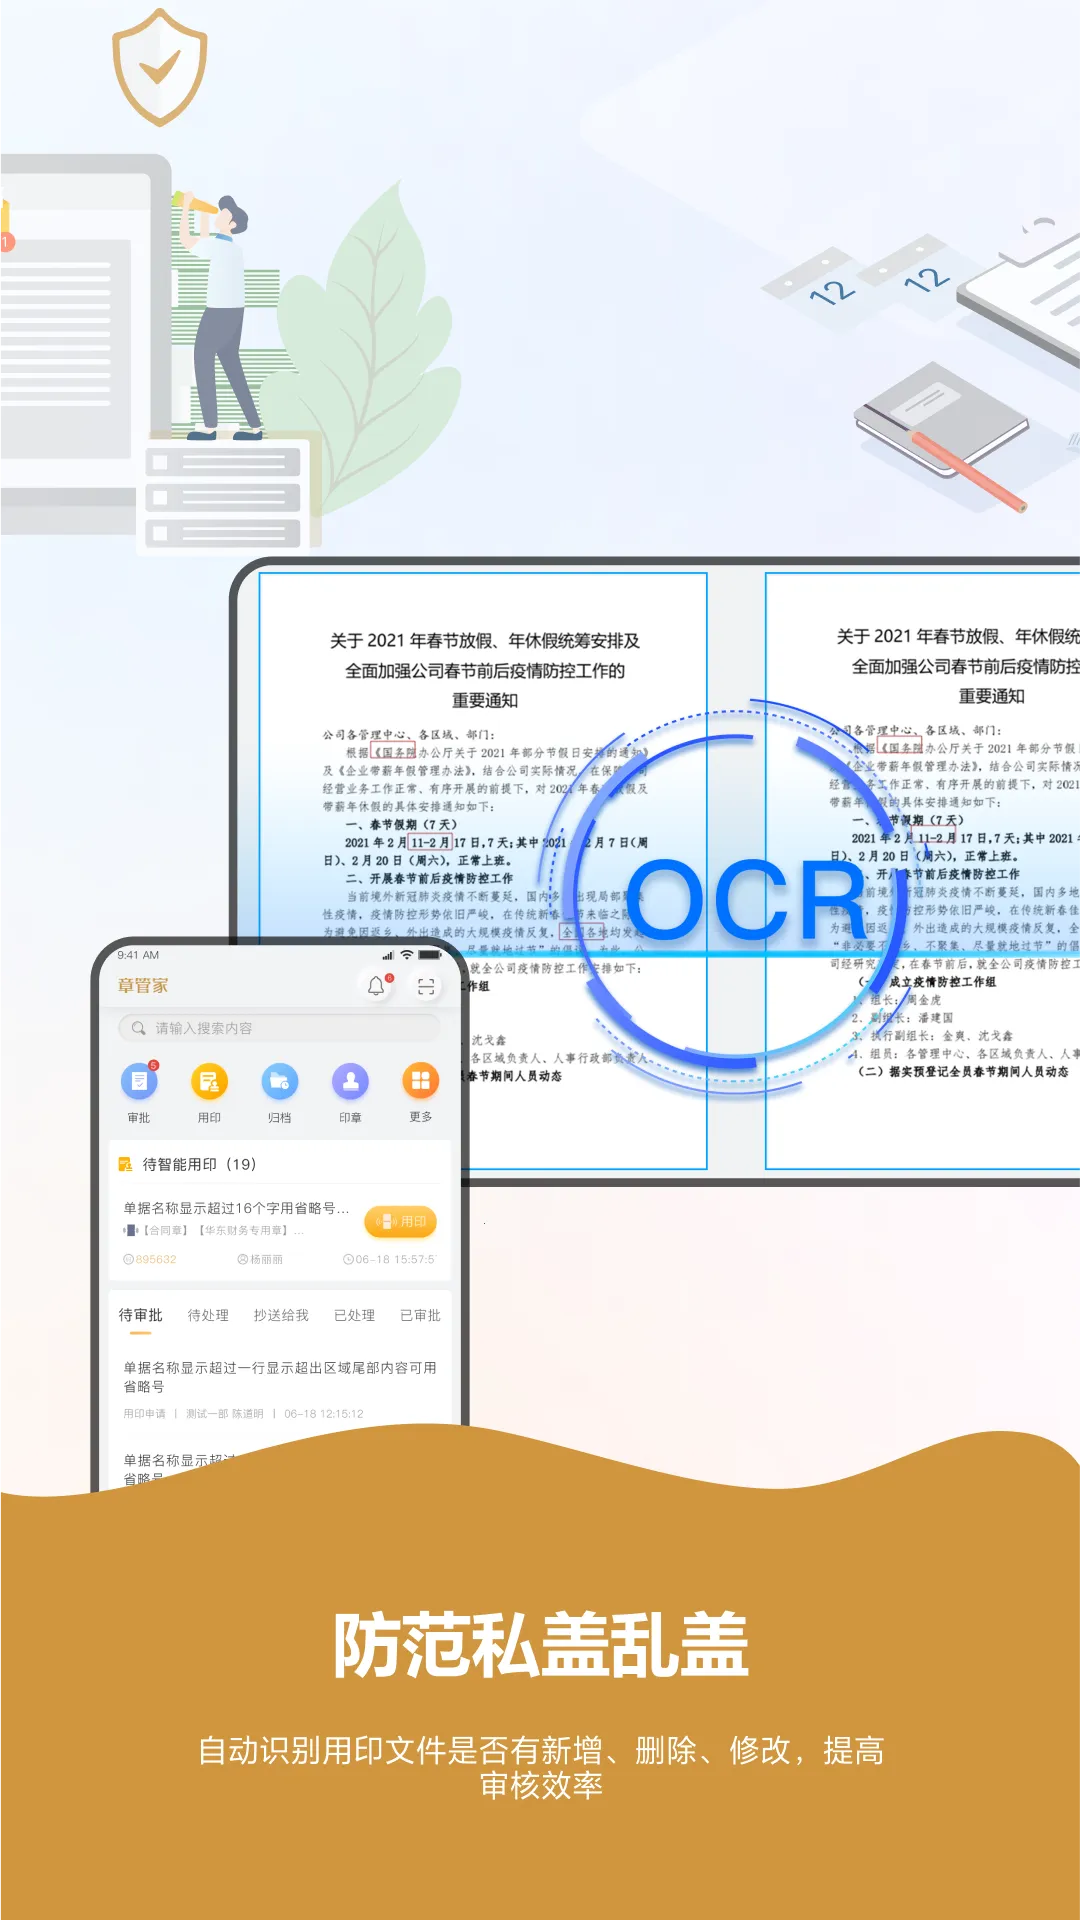Click the search magnifier icon
The width and height of the screenshot is (1080, 1920).
point(139,1028)
